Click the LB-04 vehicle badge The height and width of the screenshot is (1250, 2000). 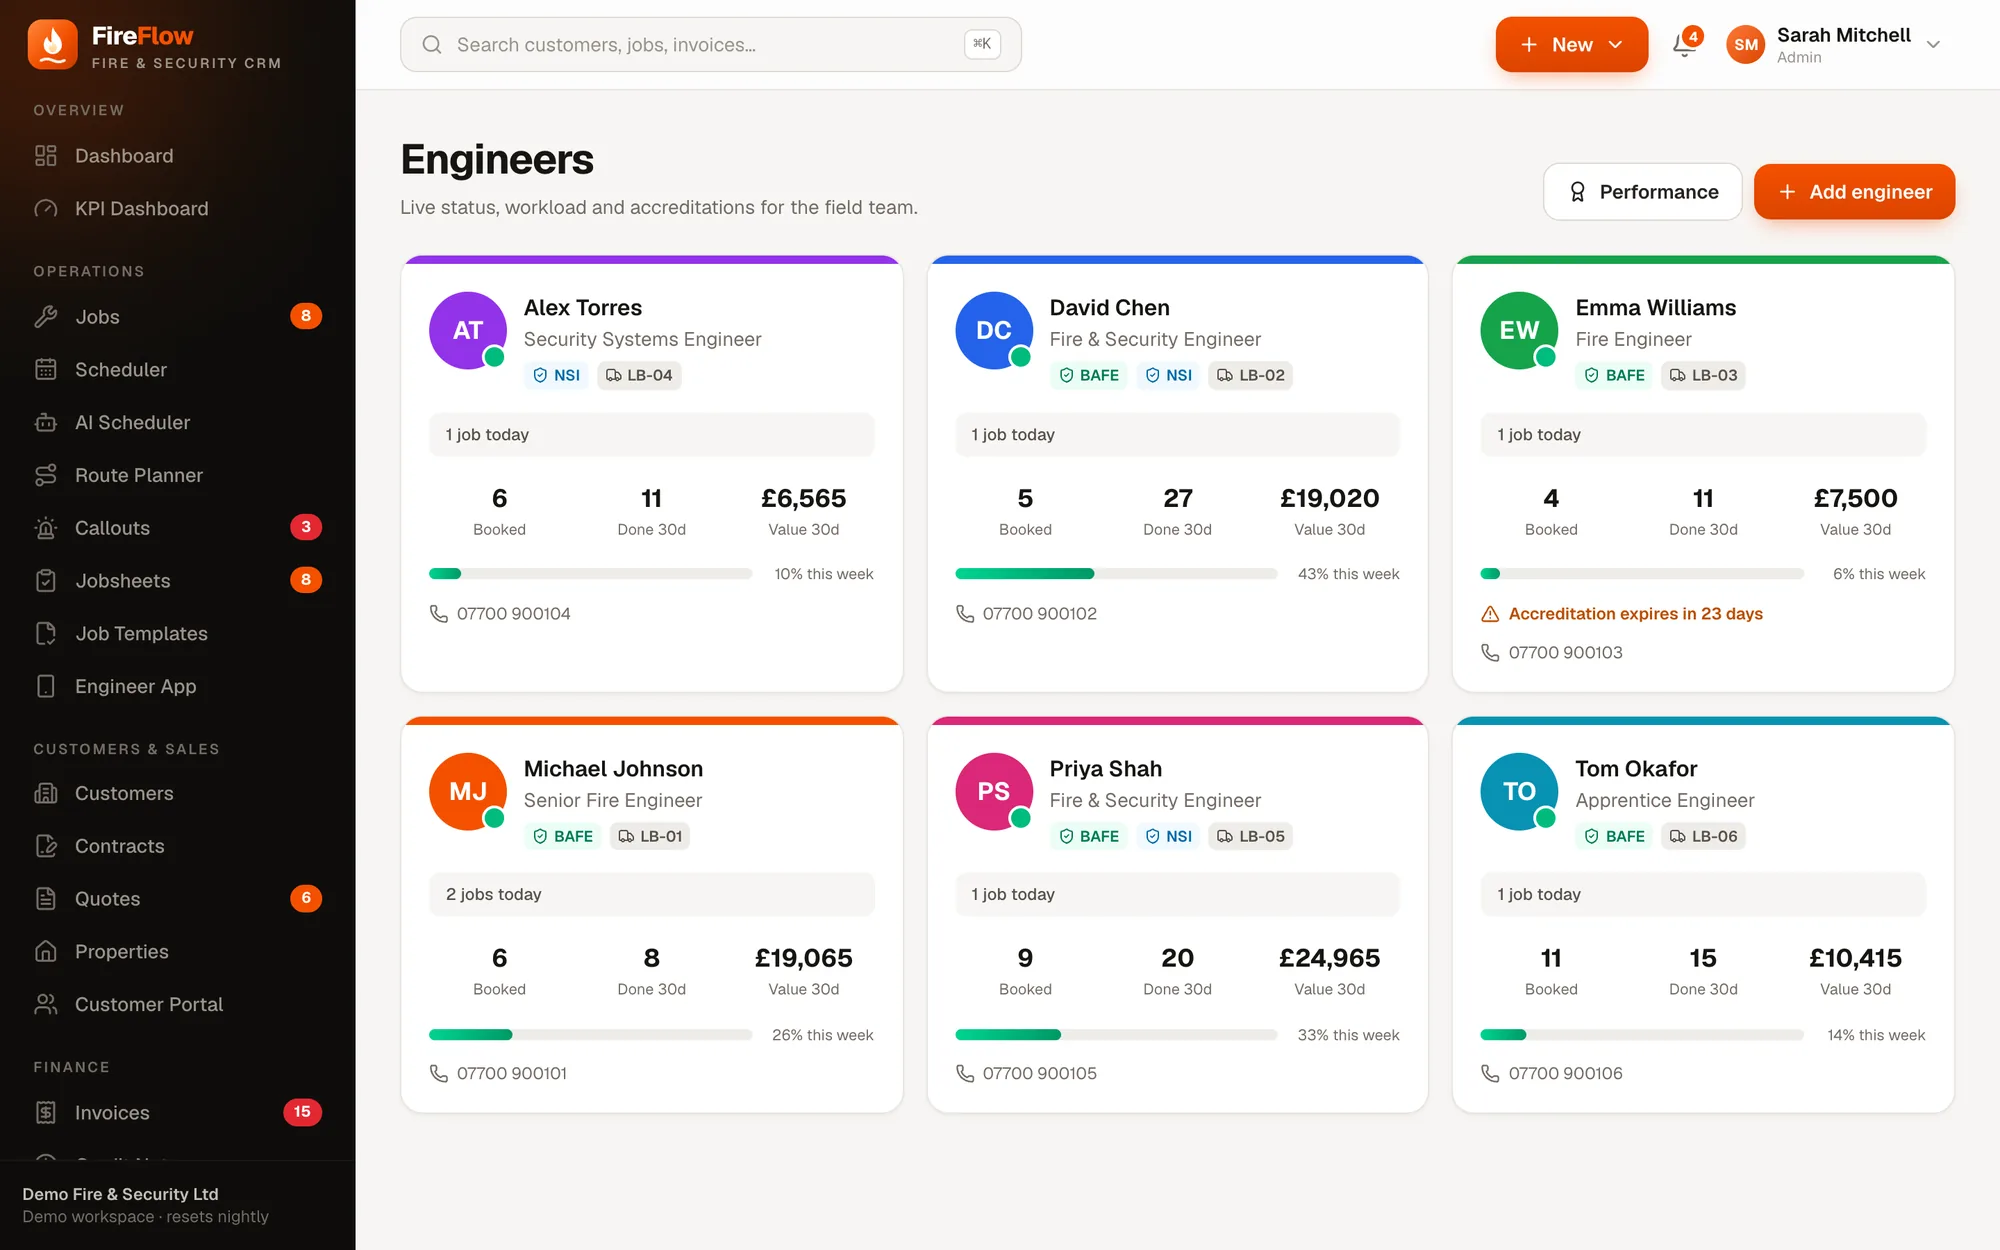click(639, 376)
